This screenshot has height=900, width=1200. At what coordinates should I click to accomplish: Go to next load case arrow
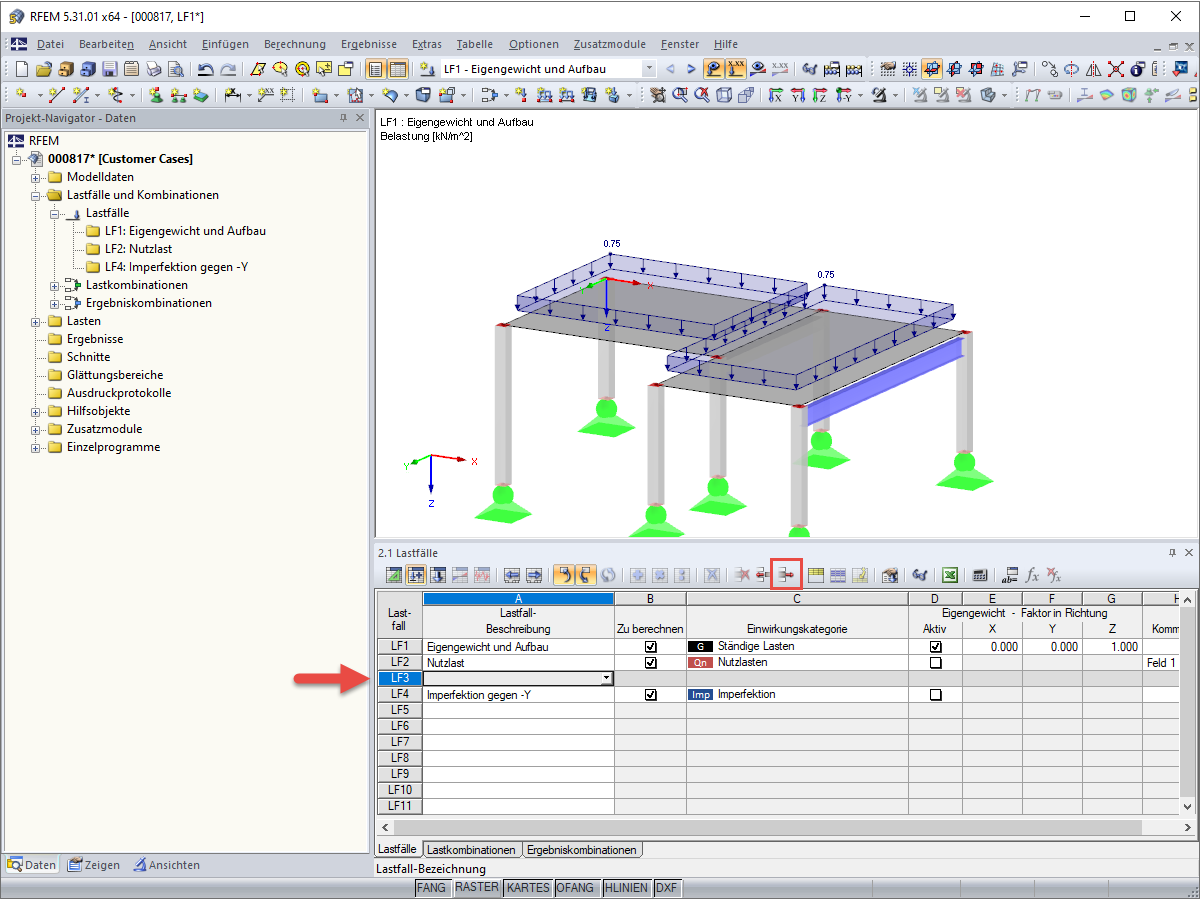tap(691, 69)
